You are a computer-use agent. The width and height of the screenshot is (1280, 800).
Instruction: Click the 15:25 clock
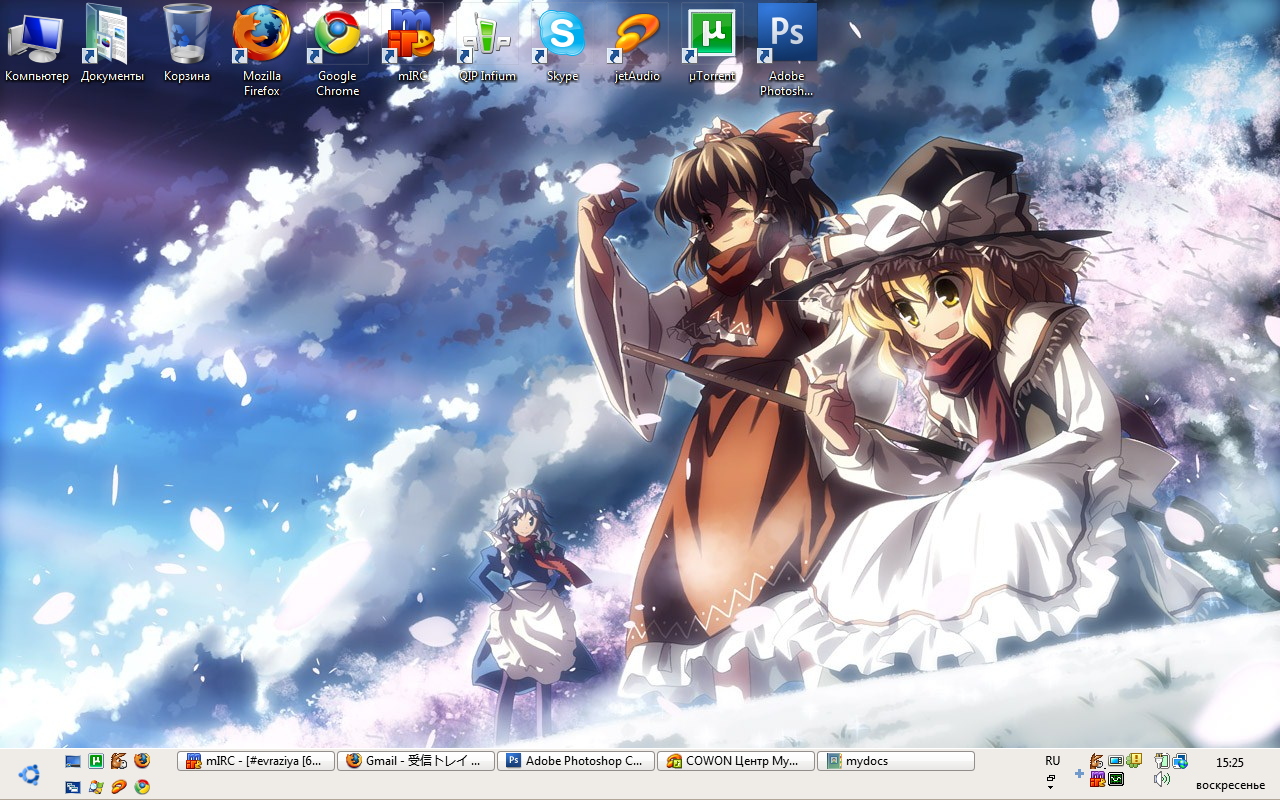tap(1230, 763)
